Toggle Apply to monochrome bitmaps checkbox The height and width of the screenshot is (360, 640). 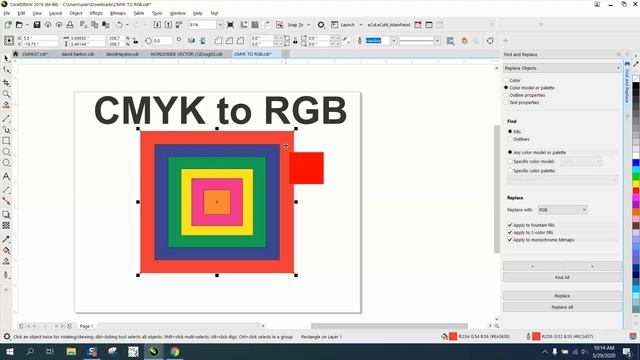(x=541, y=240)
